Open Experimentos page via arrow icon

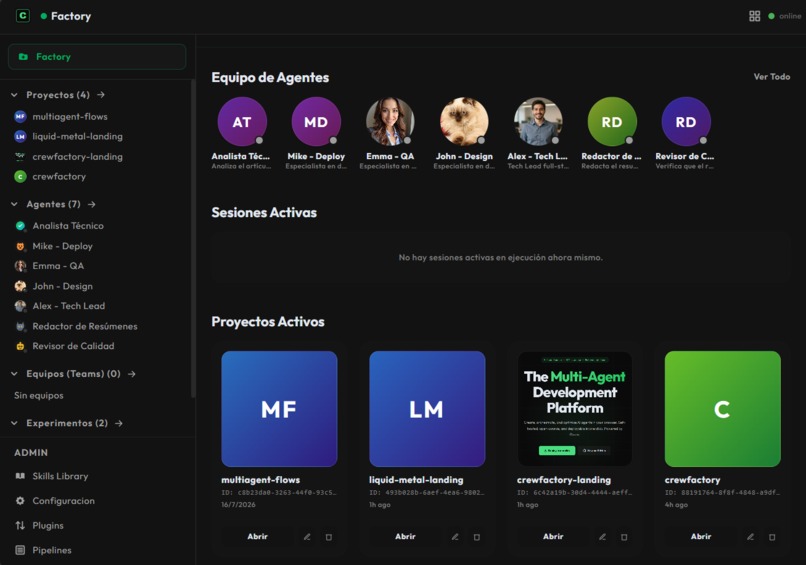[x=119, y=423]
